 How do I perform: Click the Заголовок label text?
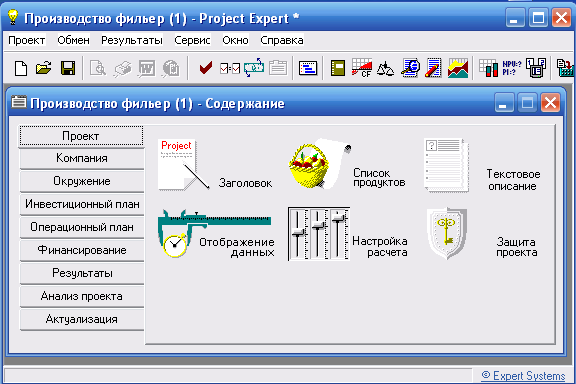tap(245, 183)
